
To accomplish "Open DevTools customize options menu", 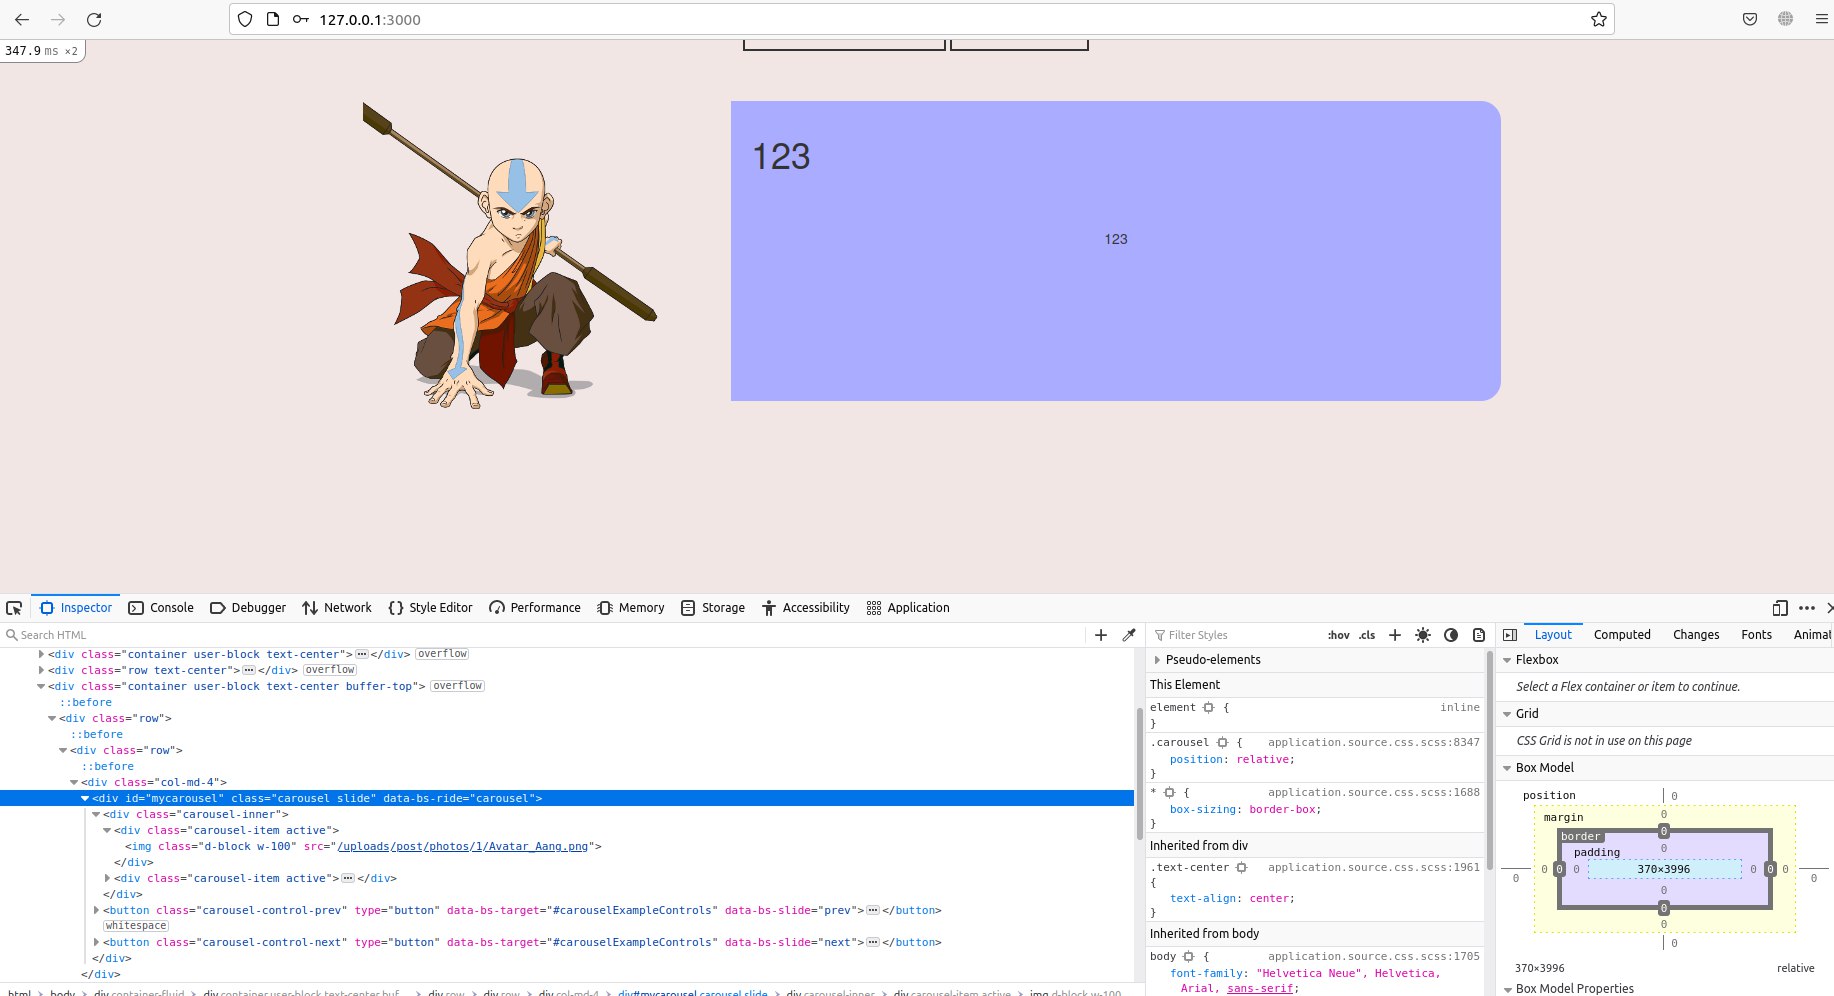I will 1806,608.
